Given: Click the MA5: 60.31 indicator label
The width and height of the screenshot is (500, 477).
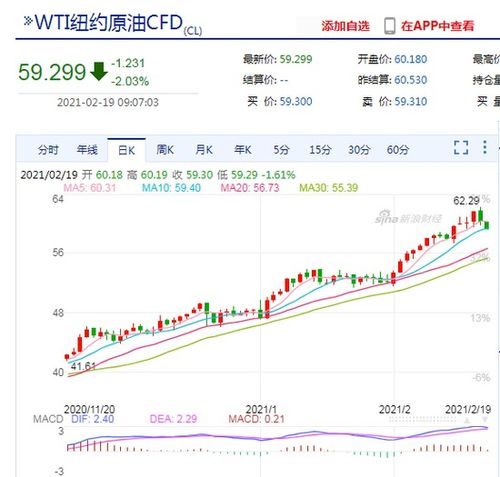Looking at the screenshot, I should [x=90, y=188].
